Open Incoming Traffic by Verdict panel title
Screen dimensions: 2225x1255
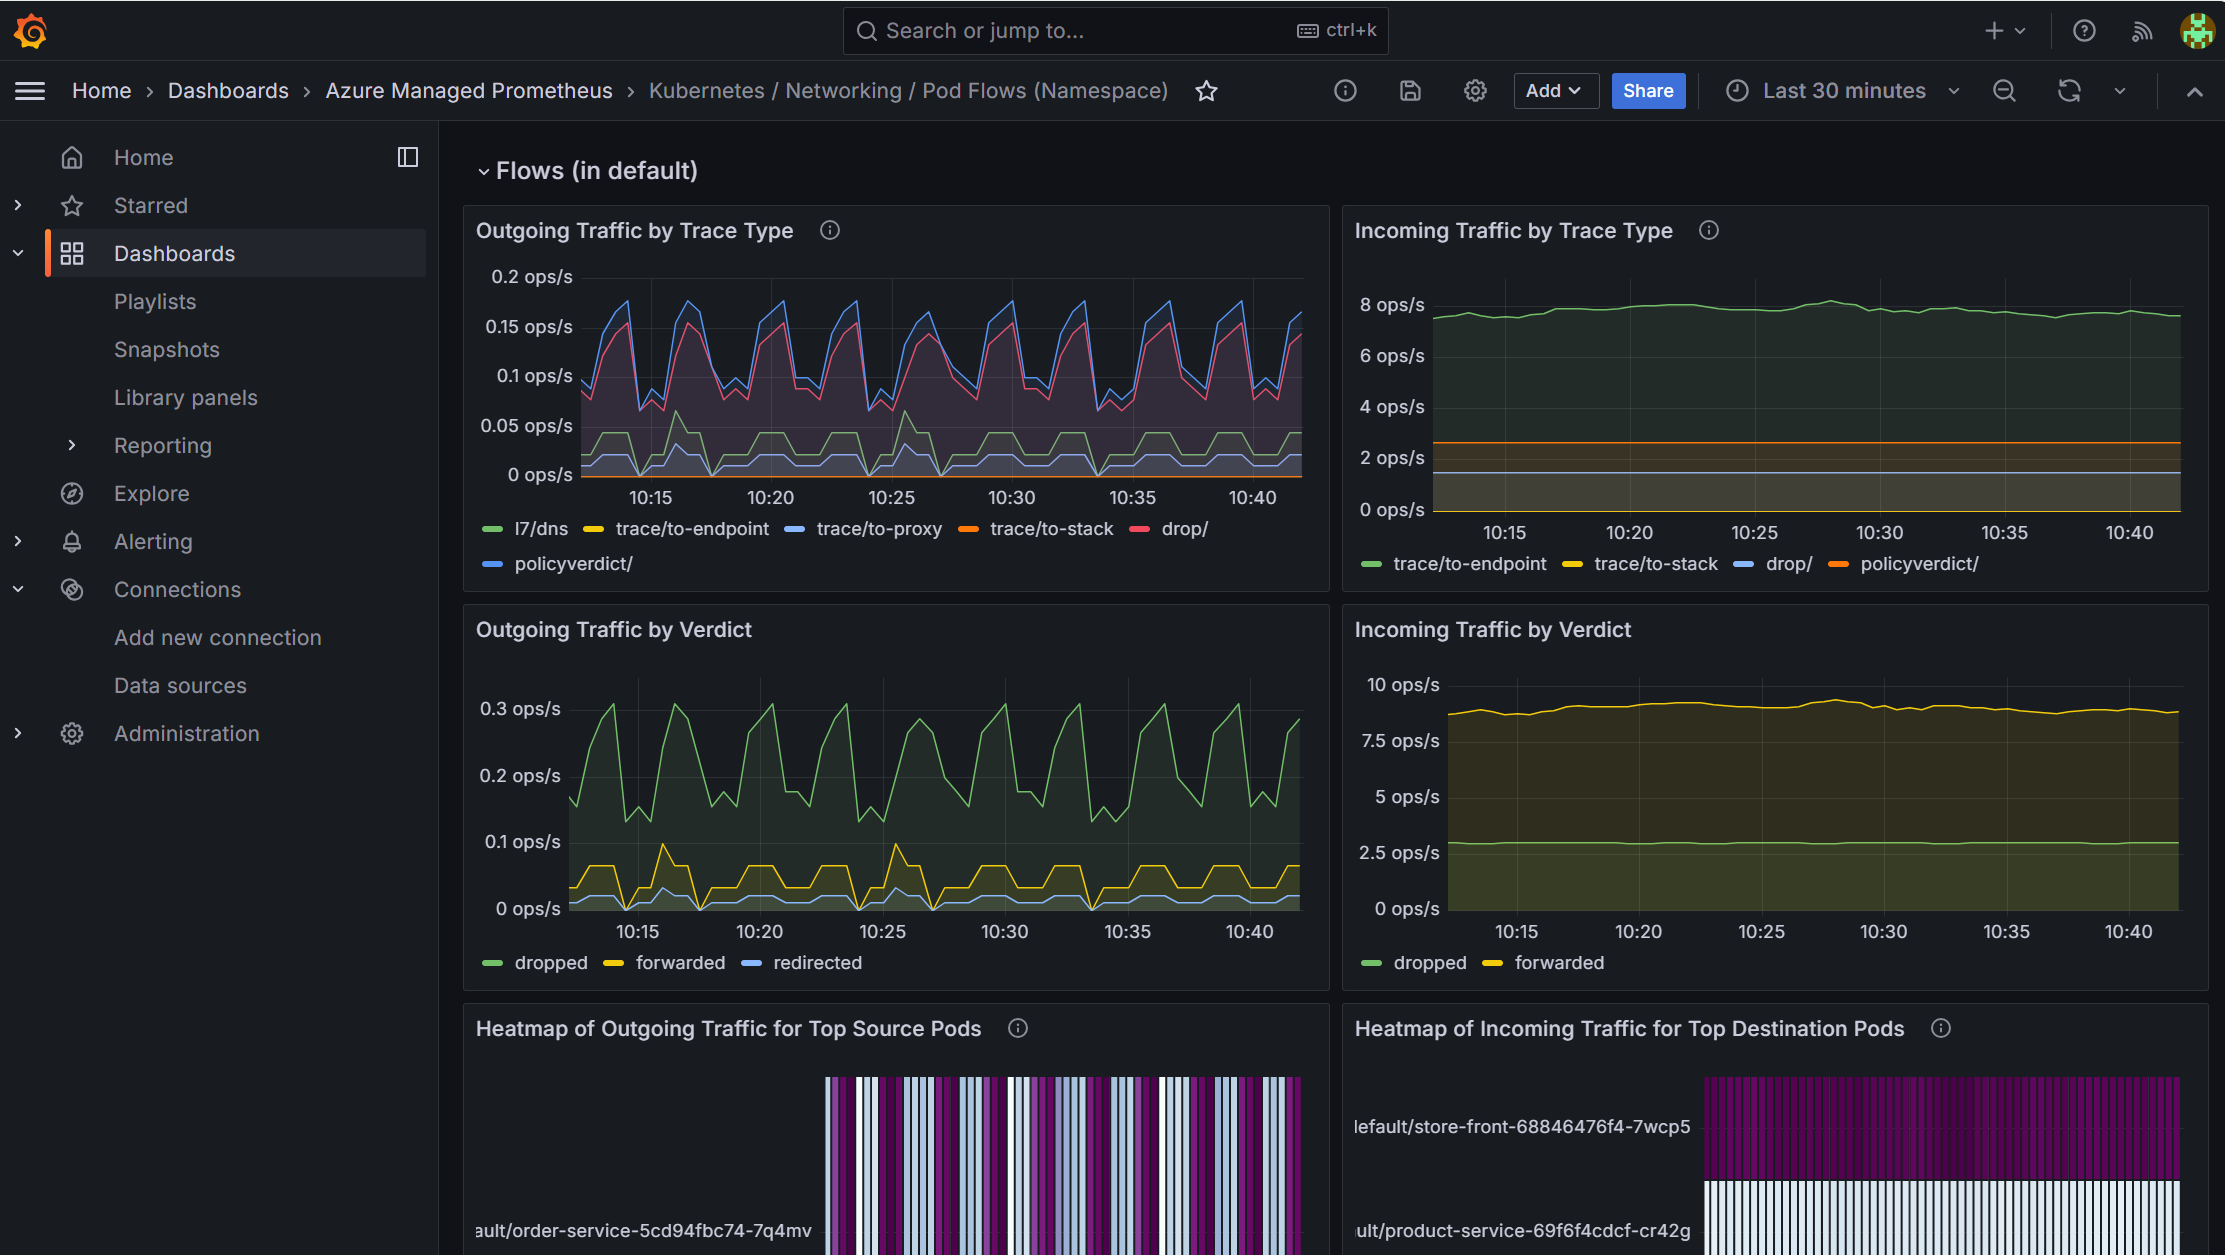point(1493,629)
